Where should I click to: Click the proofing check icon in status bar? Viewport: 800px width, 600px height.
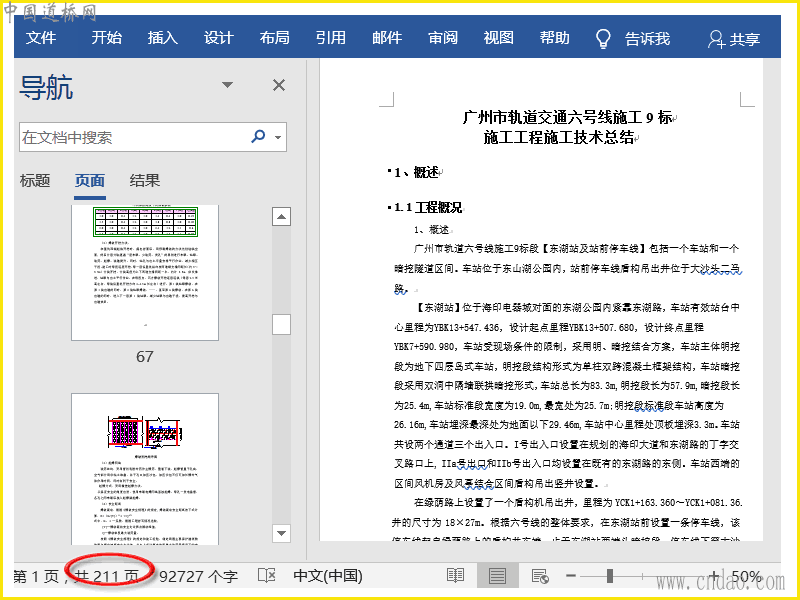(x=266, y=576)
